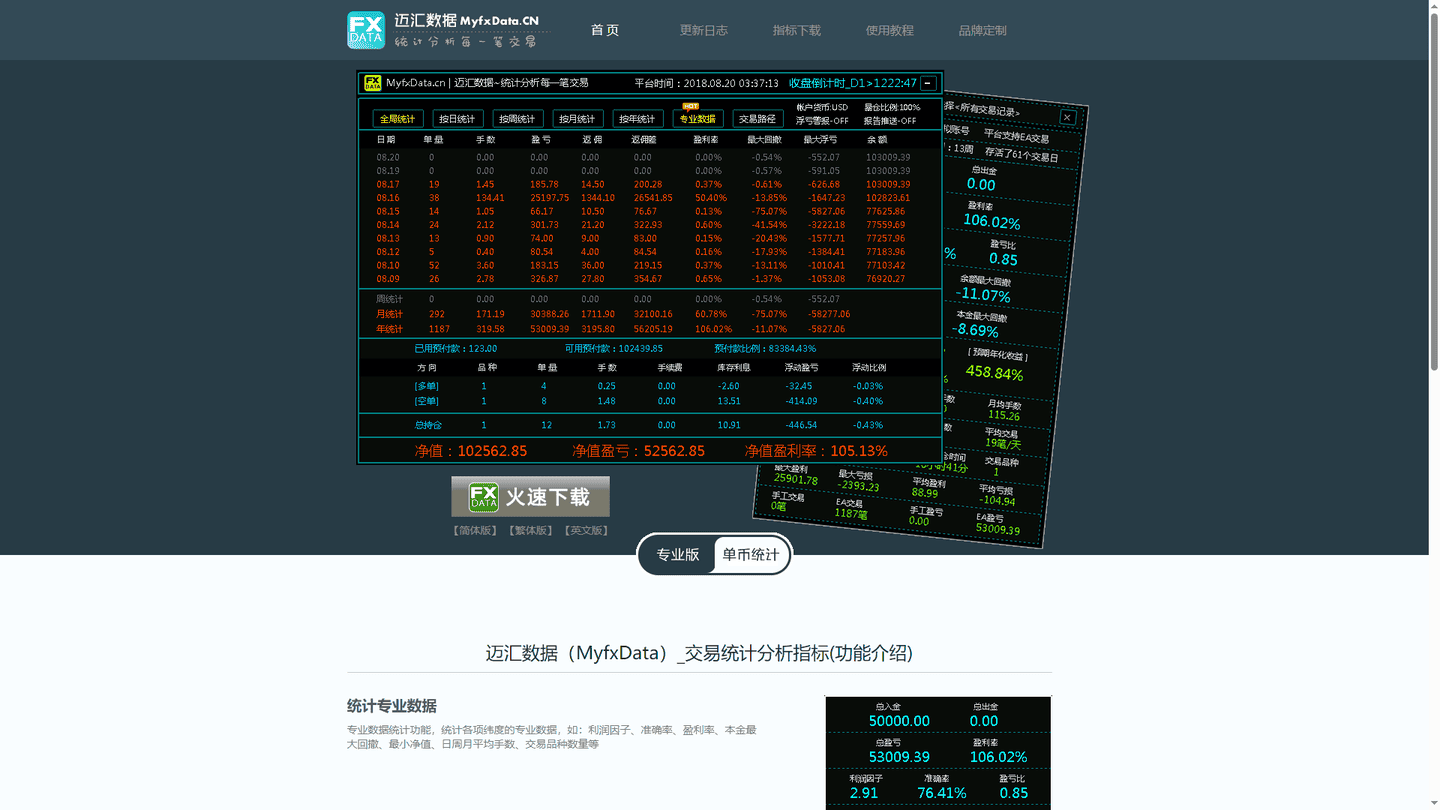The height and width of the screenshot is (810, 1440).
Task: Select the 全局统计 tab
Action: [x=398, y=119]
